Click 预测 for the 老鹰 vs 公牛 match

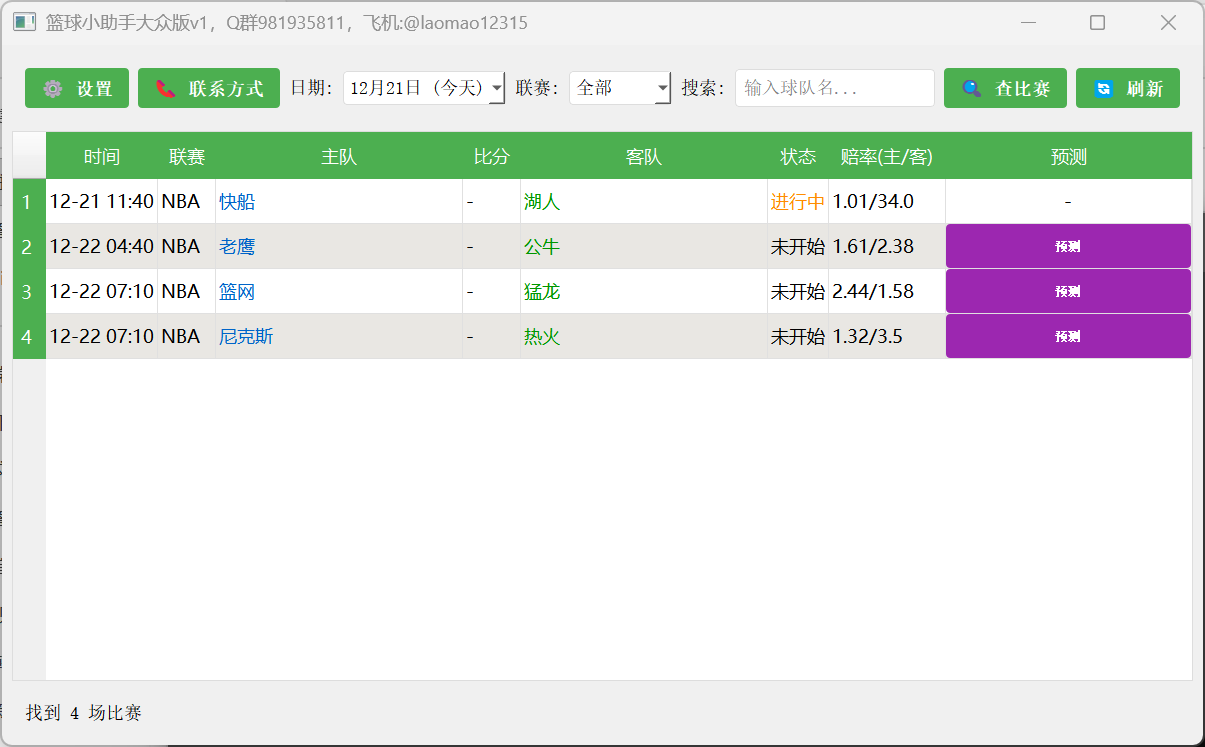point(1067,245)
